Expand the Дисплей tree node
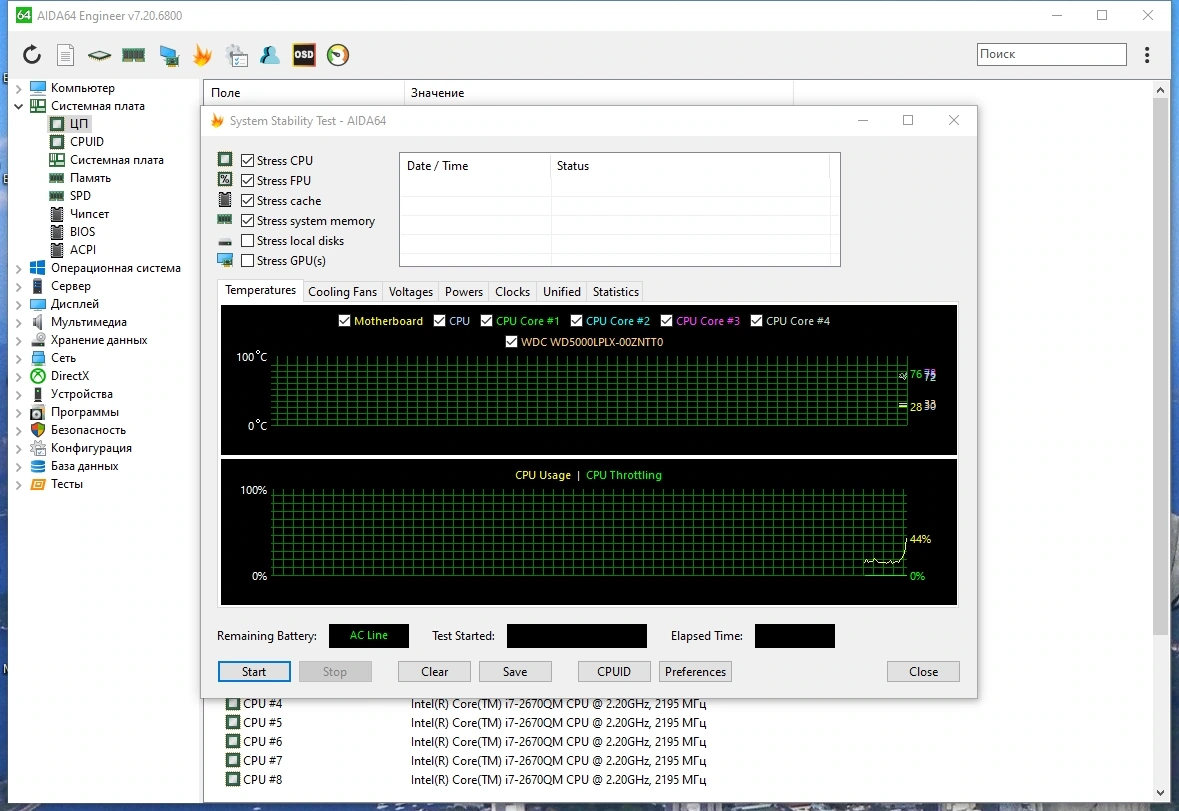 pyautogui.click(x=19, y=304)
